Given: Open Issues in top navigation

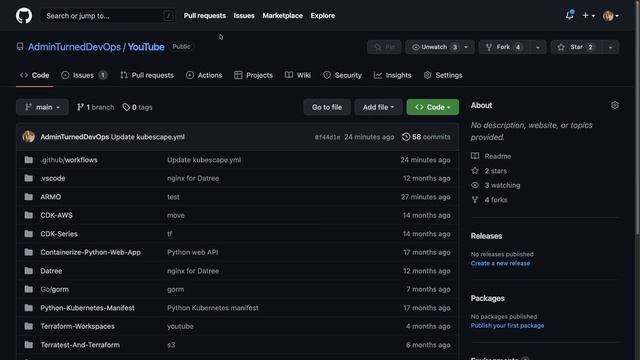Looking at the screenshot, I should (x=244, y=16).
